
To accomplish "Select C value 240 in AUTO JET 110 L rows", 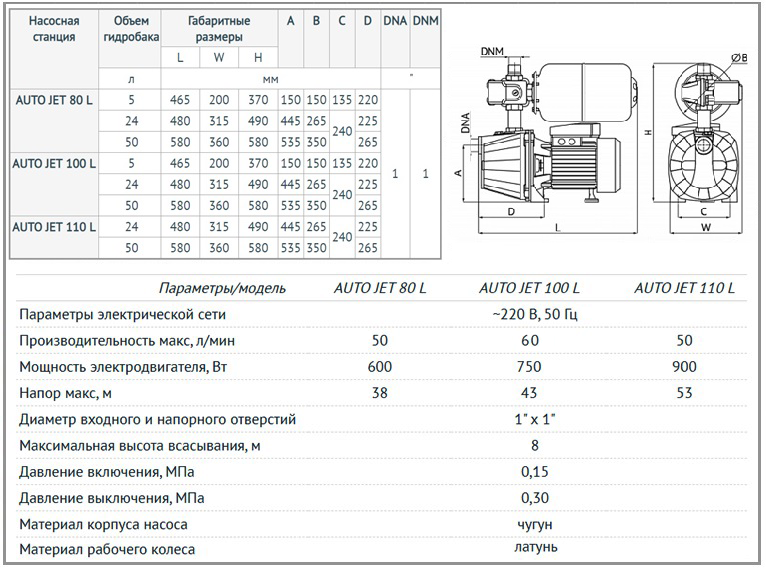I will tap(342, 237).
